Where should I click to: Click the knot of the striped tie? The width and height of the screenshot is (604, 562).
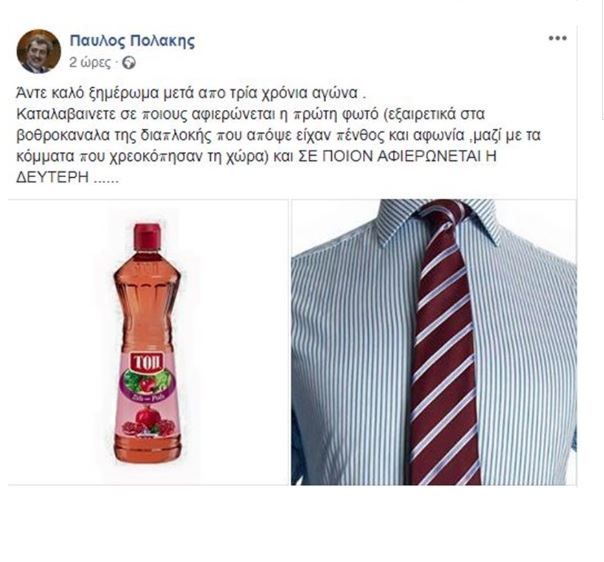[445, 222]
